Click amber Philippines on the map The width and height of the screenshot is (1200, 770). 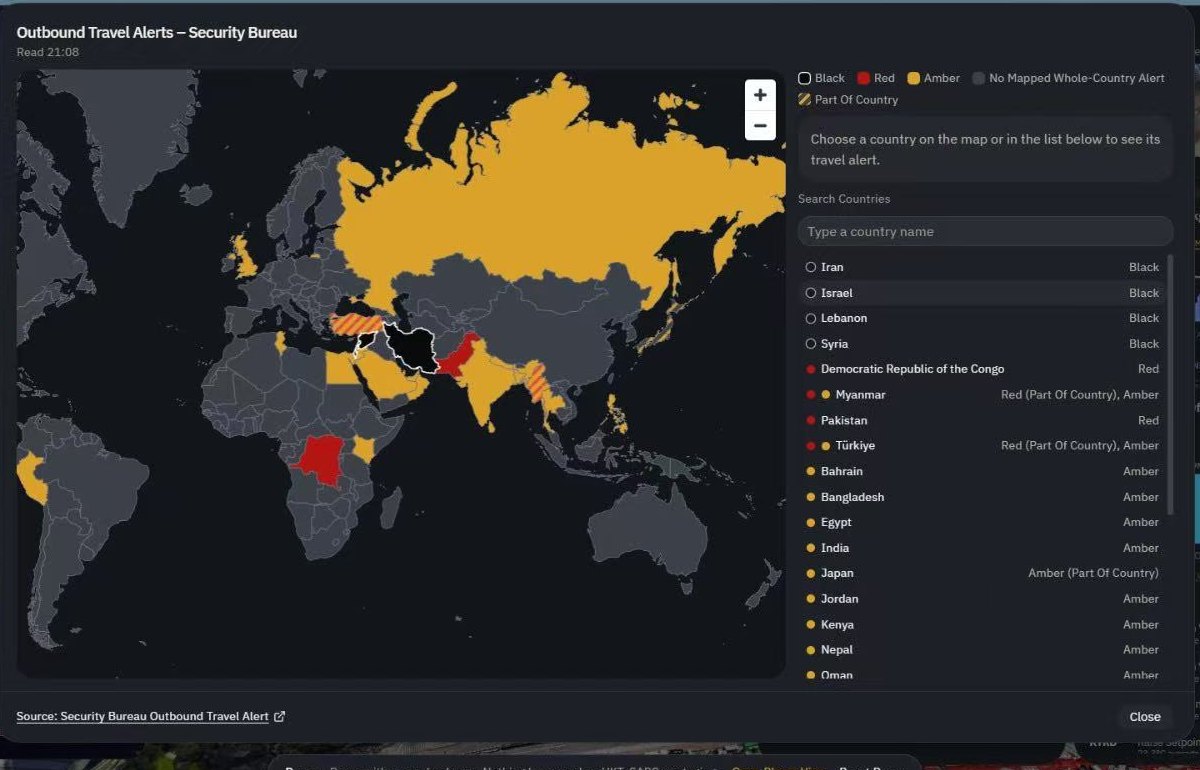pos(616,412)
